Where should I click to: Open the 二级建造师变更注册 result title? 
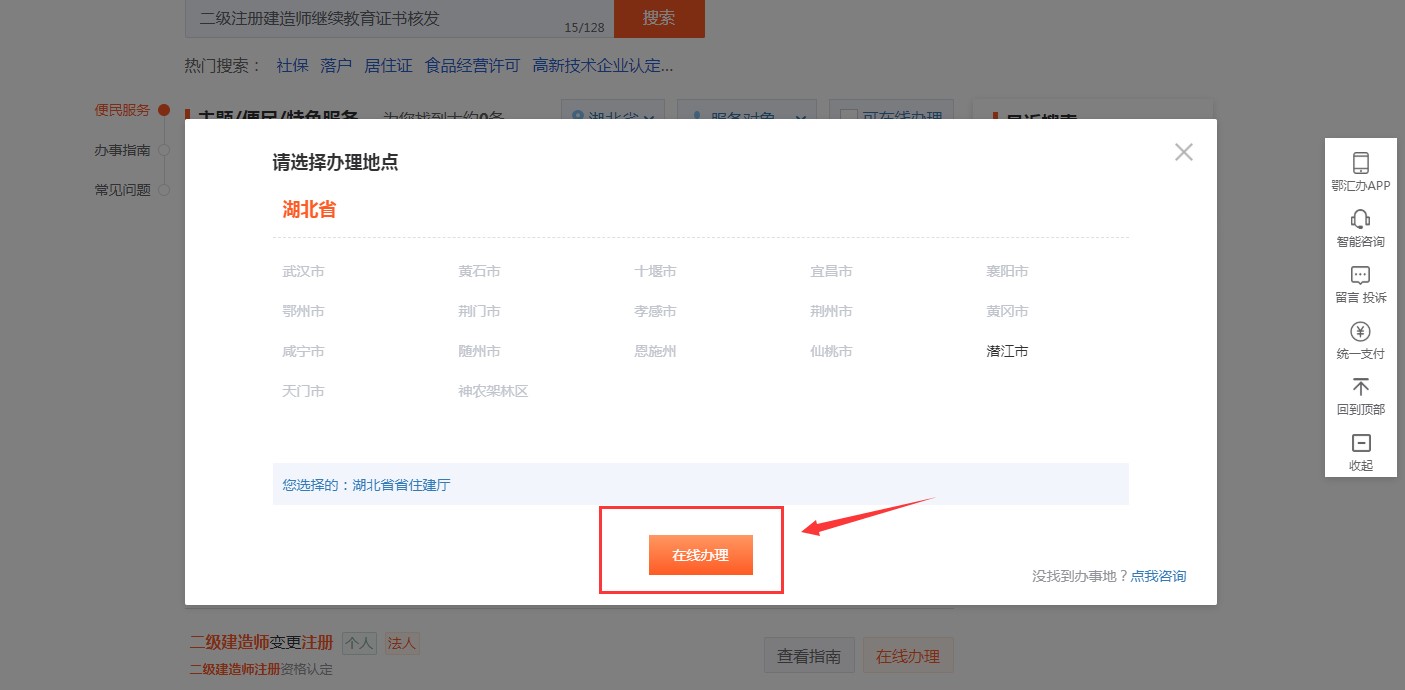[262, 642]
